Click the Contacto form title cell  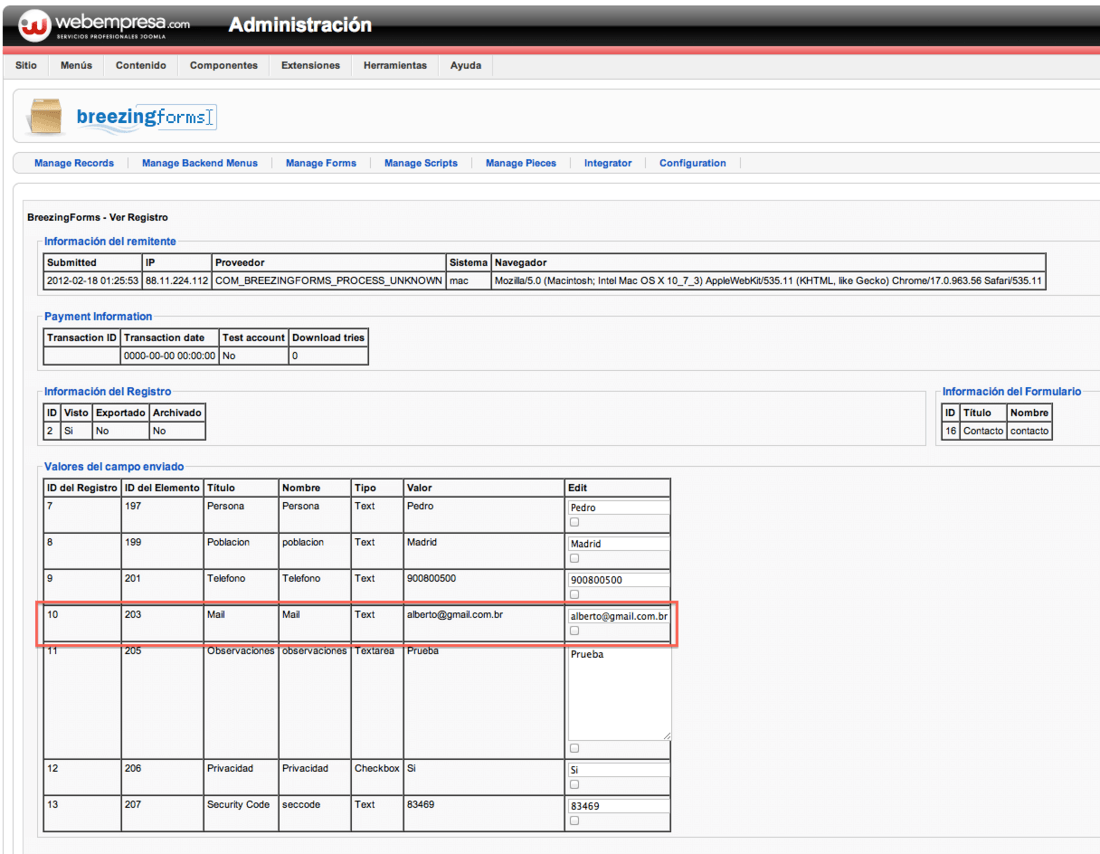(983, 431)
